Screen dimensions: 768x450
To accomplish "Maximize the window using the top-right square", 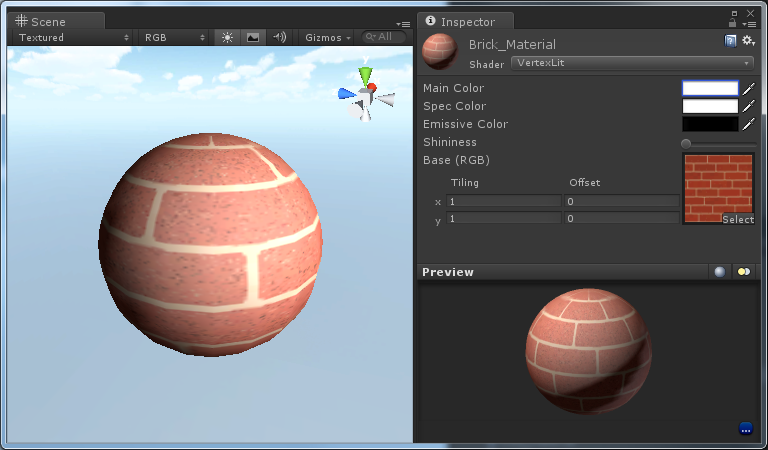I will point(734,13).
